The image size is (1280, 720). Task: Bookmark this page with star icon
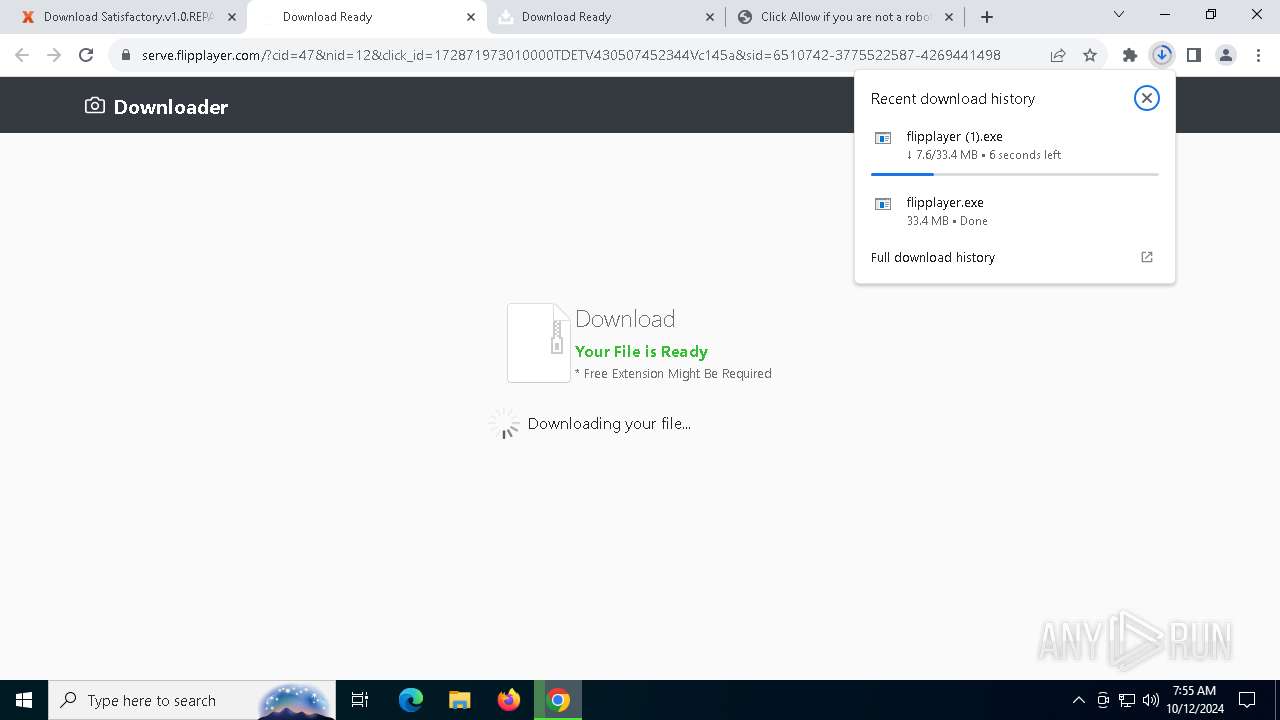point(1090,55)
